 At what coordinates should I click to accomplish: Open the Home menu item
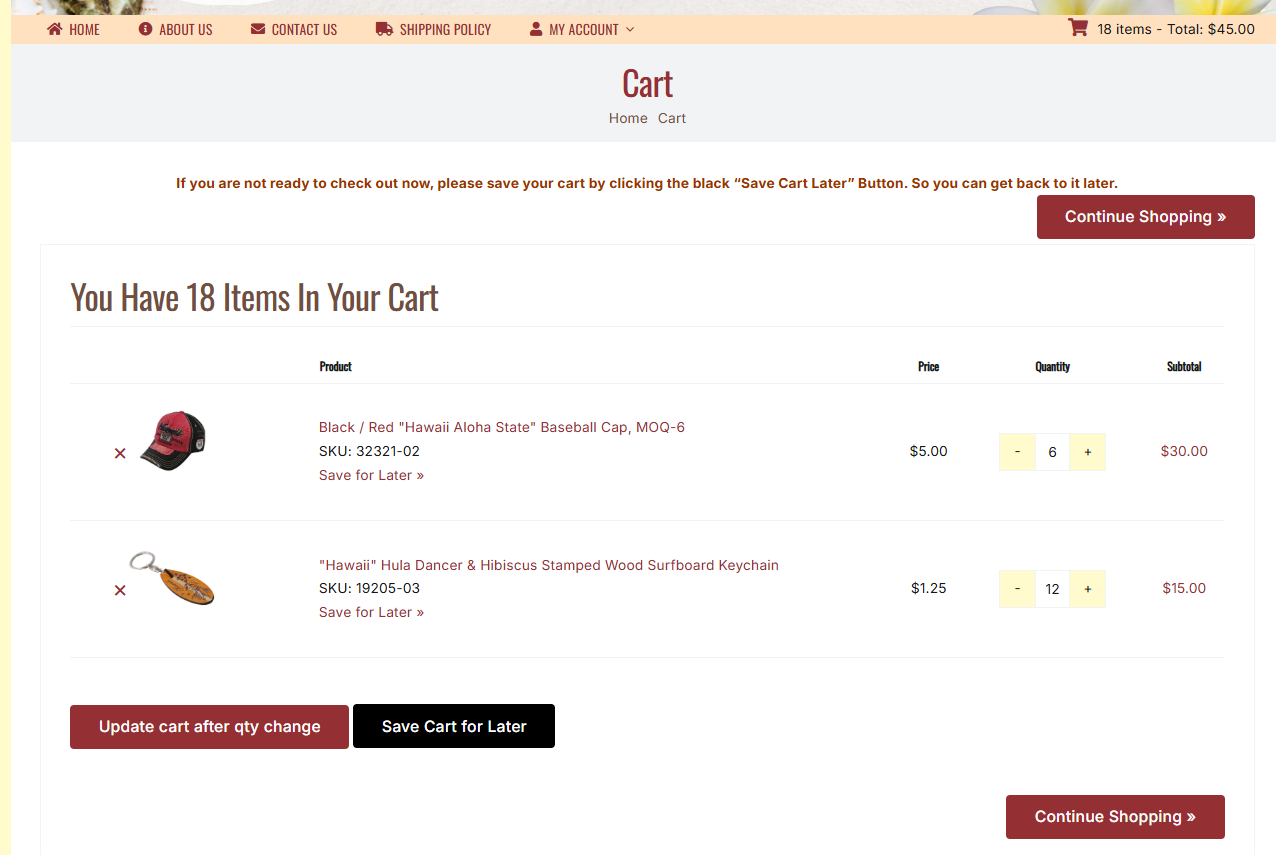coord(74,30)
